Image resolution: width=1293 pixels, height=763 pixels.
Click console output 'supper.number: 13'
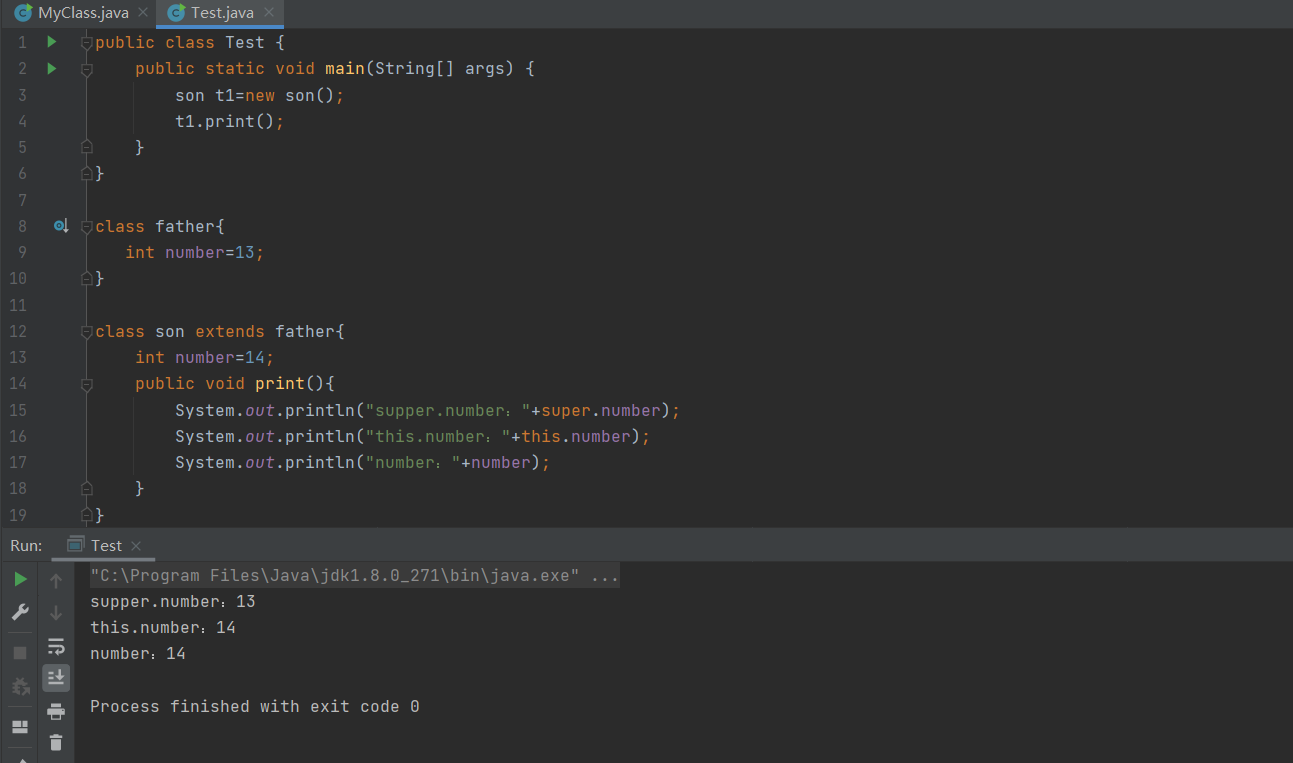click(x=173, y=602)
